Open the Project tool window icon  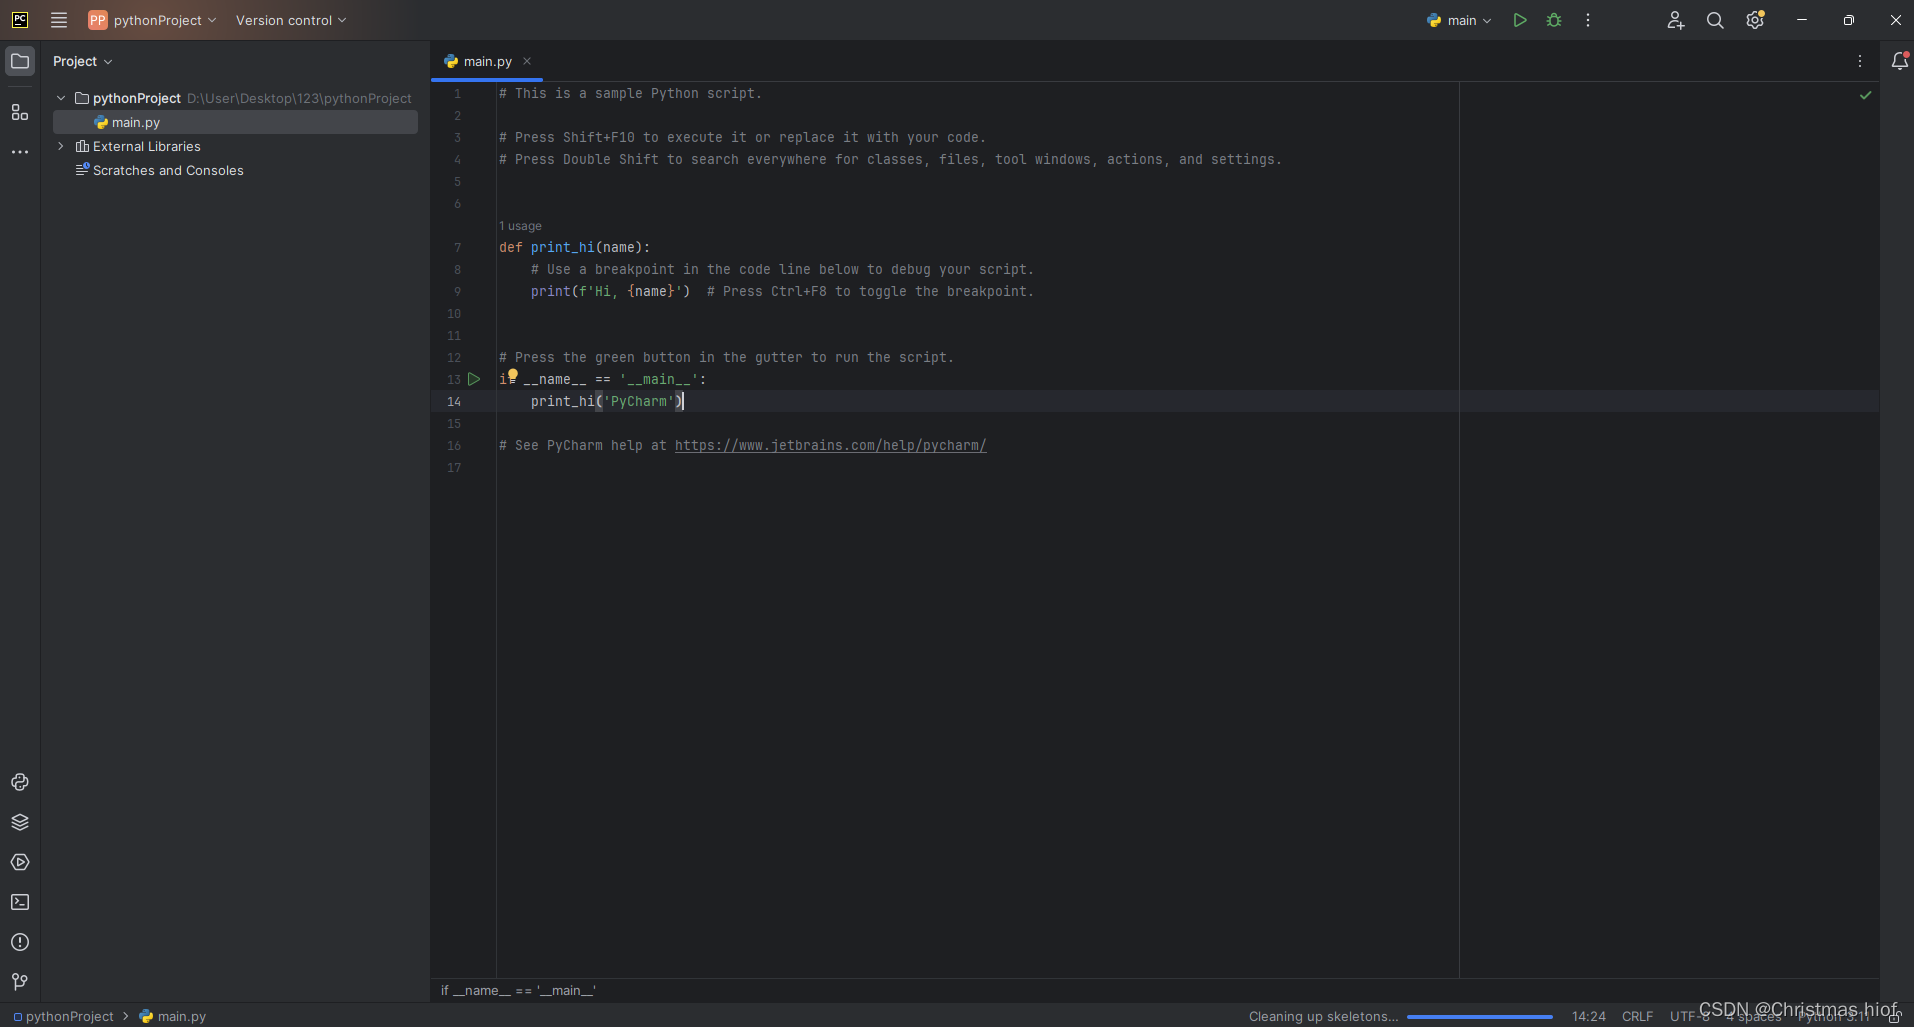point(20,61)
